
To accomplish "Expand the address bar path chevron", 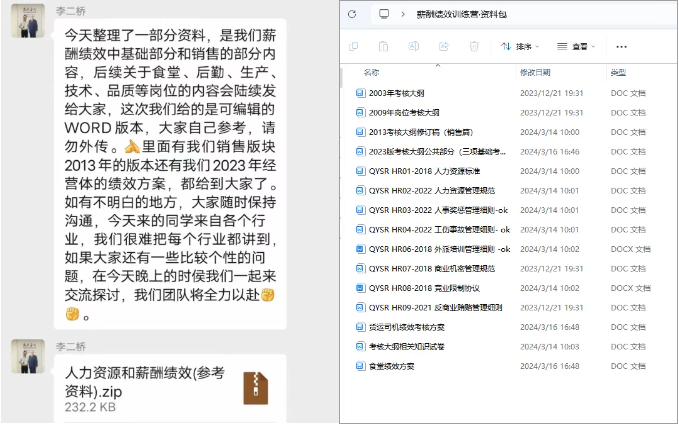I will tap(404, 15).
